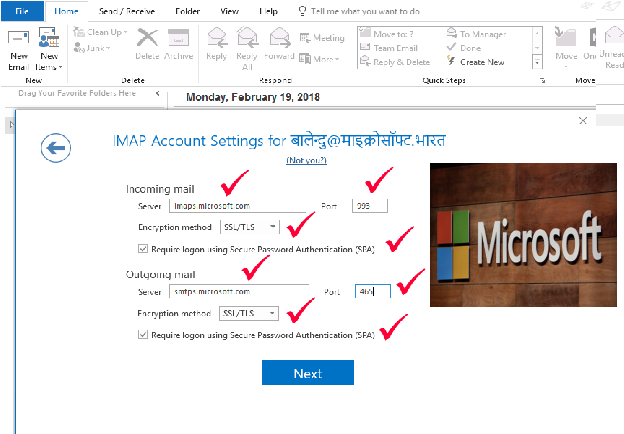
Task: Switch to the Help tab
Action: coord(268,11)
